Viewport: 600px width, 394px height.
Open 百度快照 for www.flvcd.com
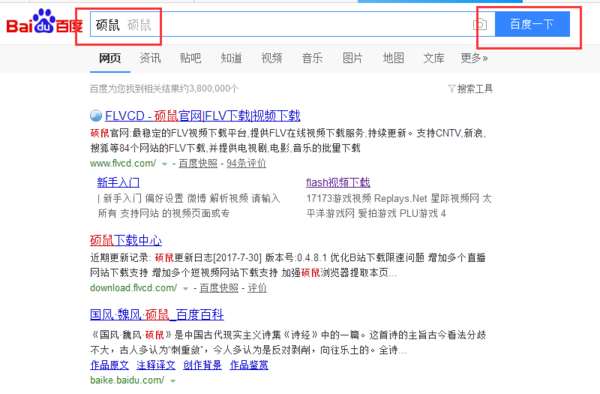point(198,163)
